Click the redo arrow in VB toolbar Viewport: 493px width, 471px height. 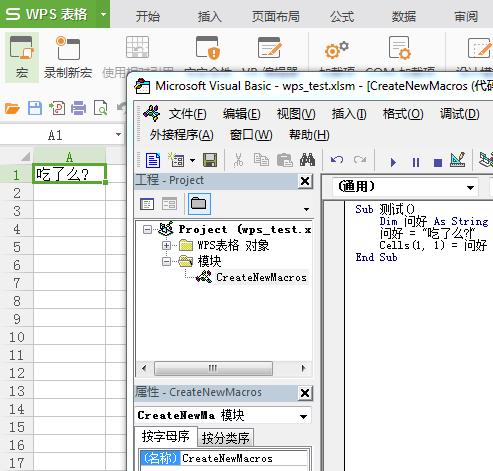[360, 160]
